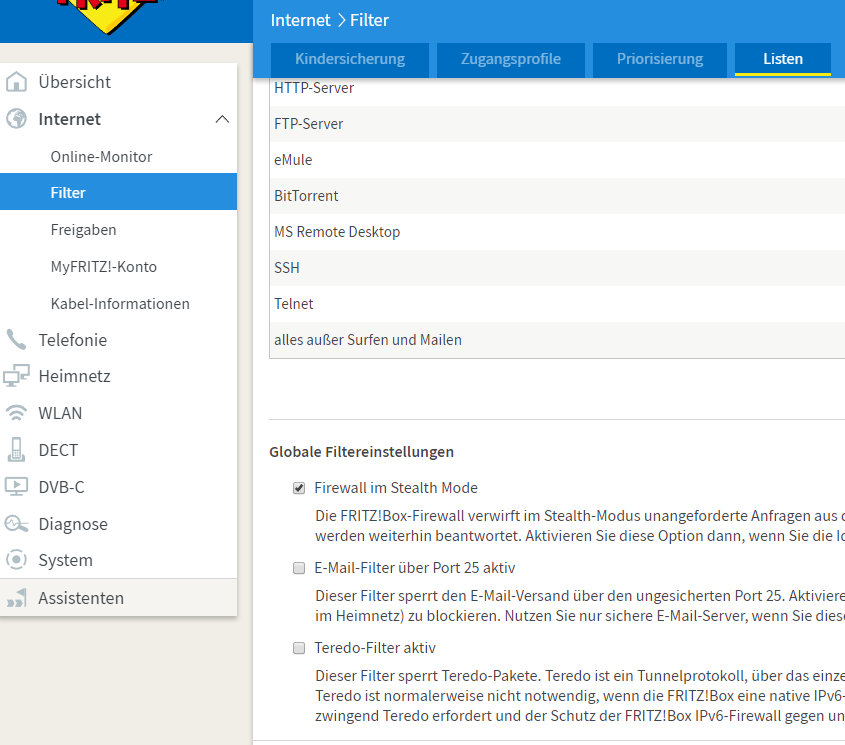Click the Firewall im Stealth Mode label

coord(396,488)
